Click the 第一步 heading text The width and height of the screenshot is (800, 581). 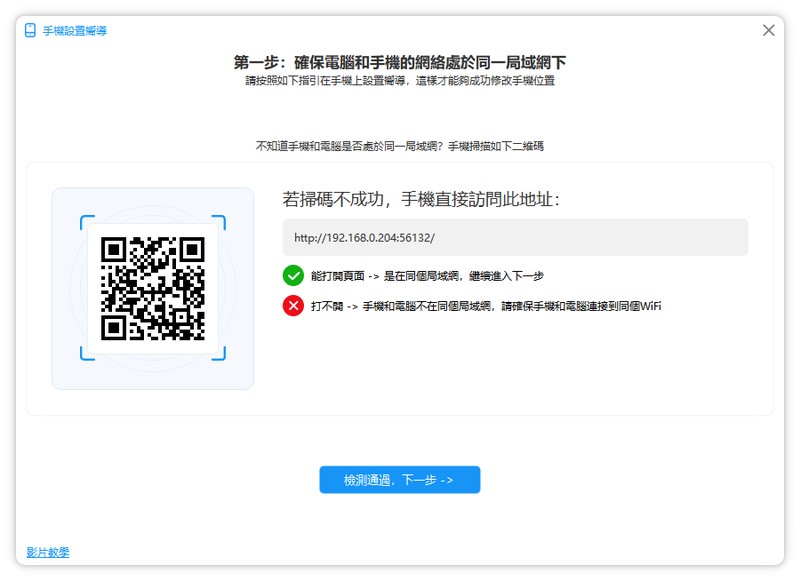(399, 62)
